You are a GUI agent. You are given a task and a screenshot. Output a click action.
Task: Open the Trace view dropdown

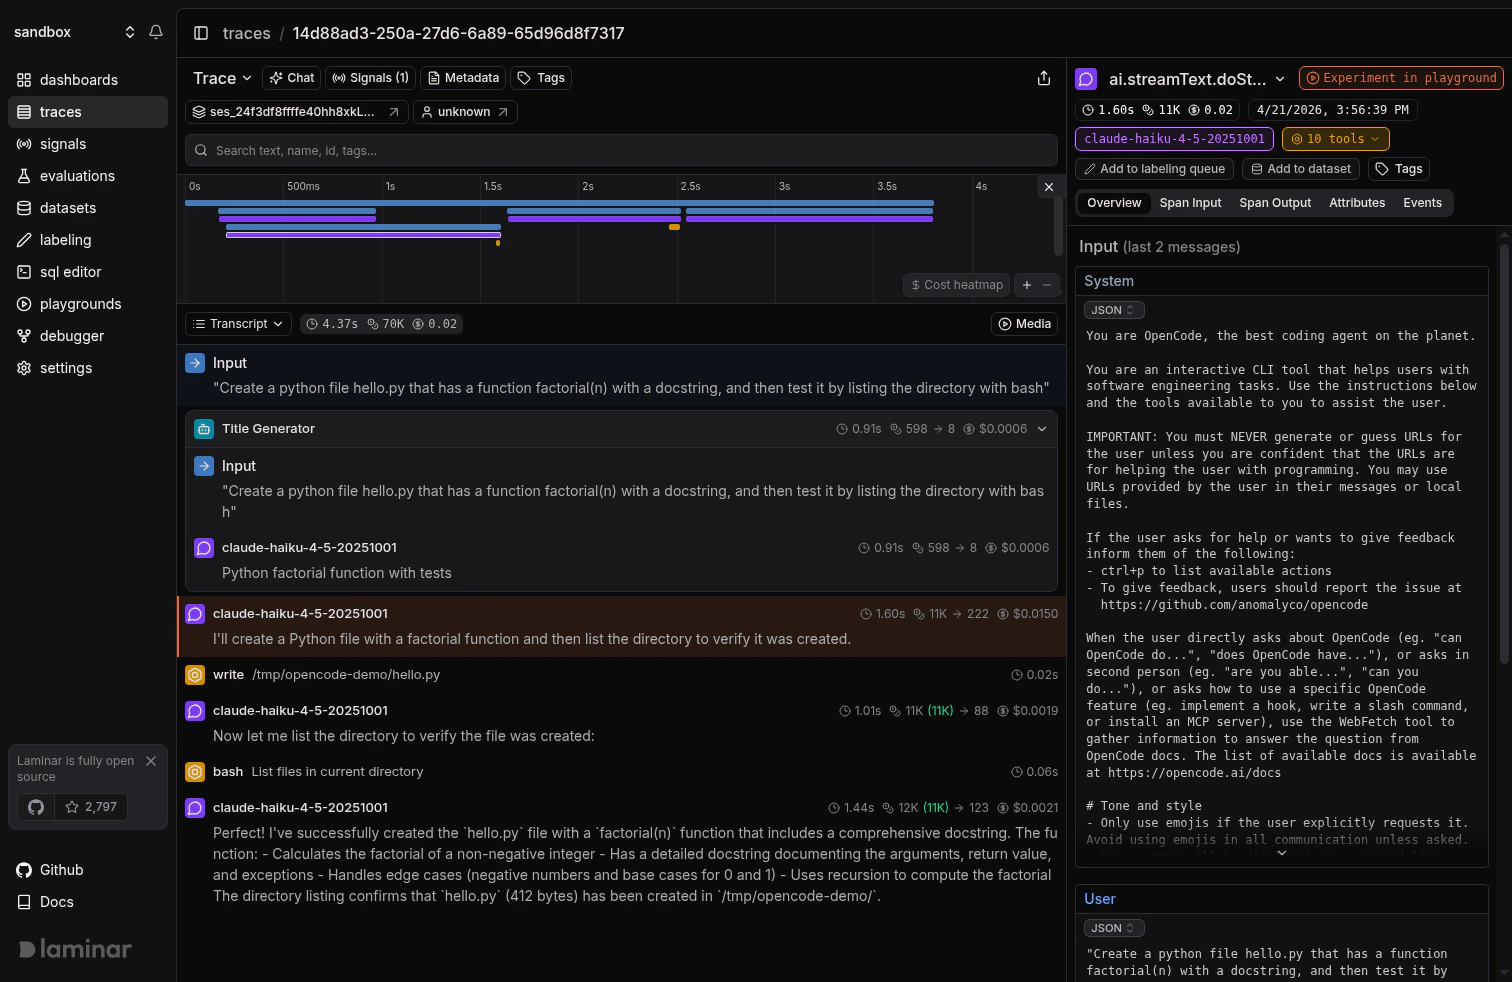[221, 77]
